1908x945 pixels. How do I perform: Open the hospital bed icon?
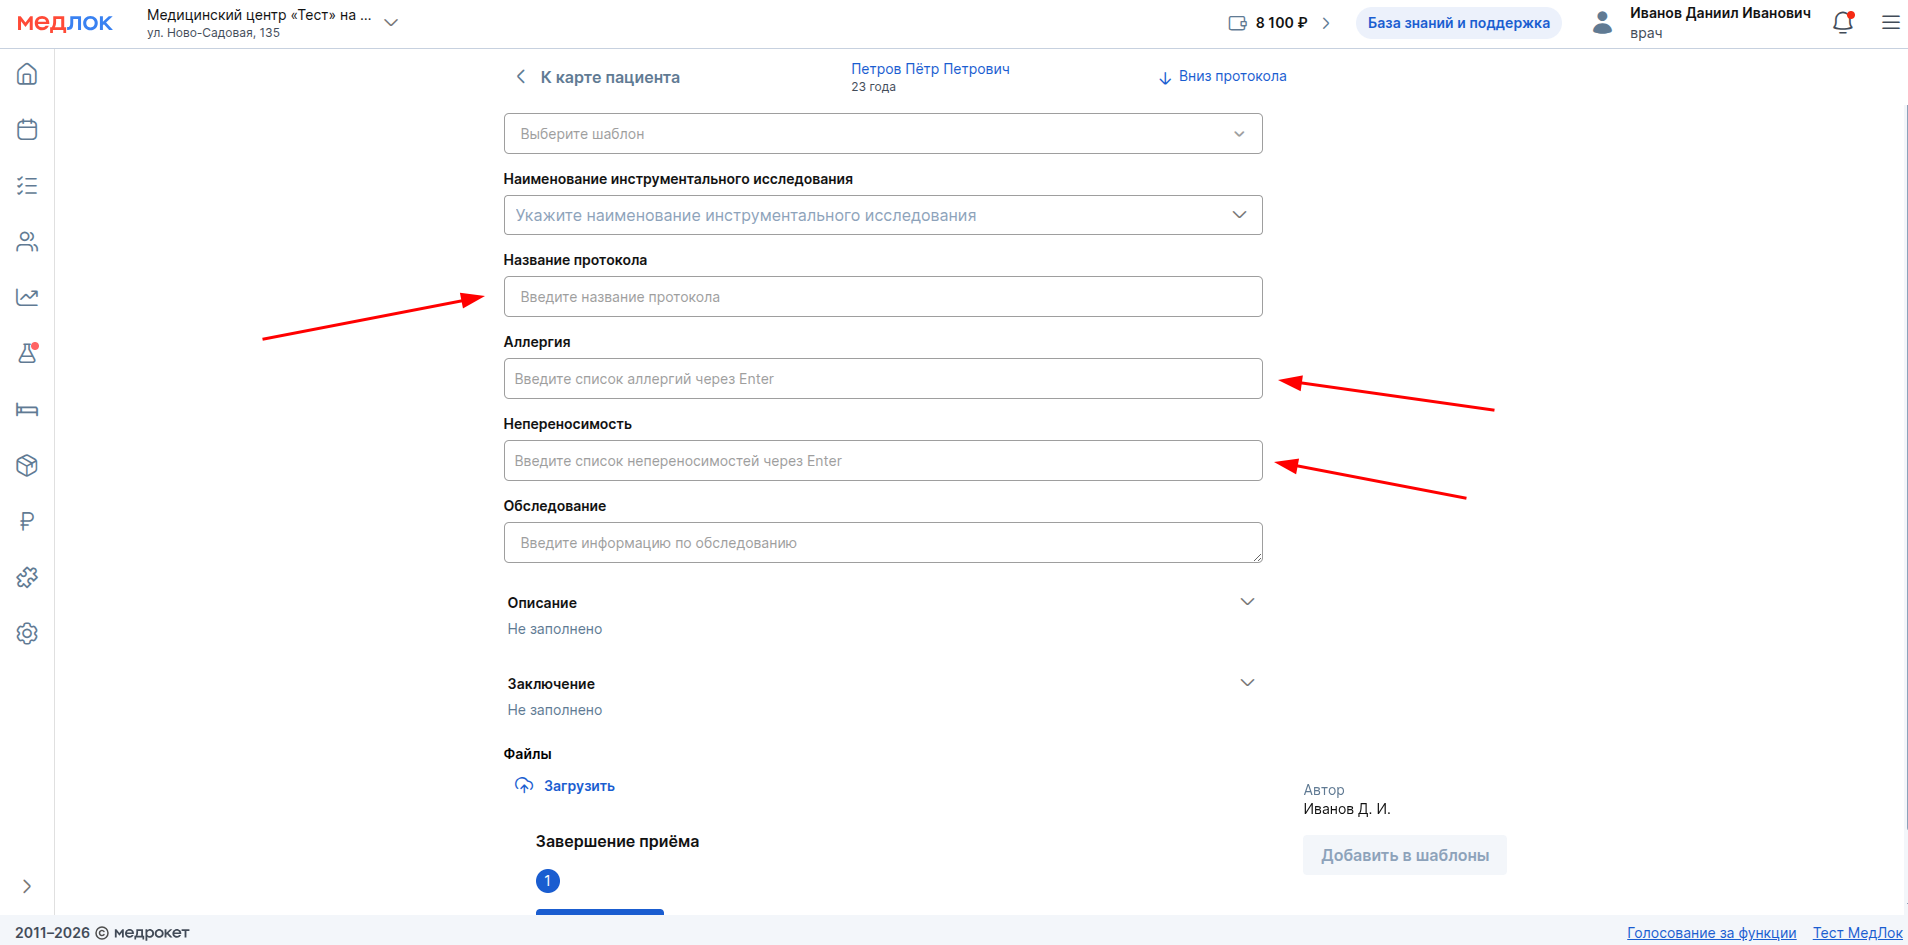coord(27,410)
